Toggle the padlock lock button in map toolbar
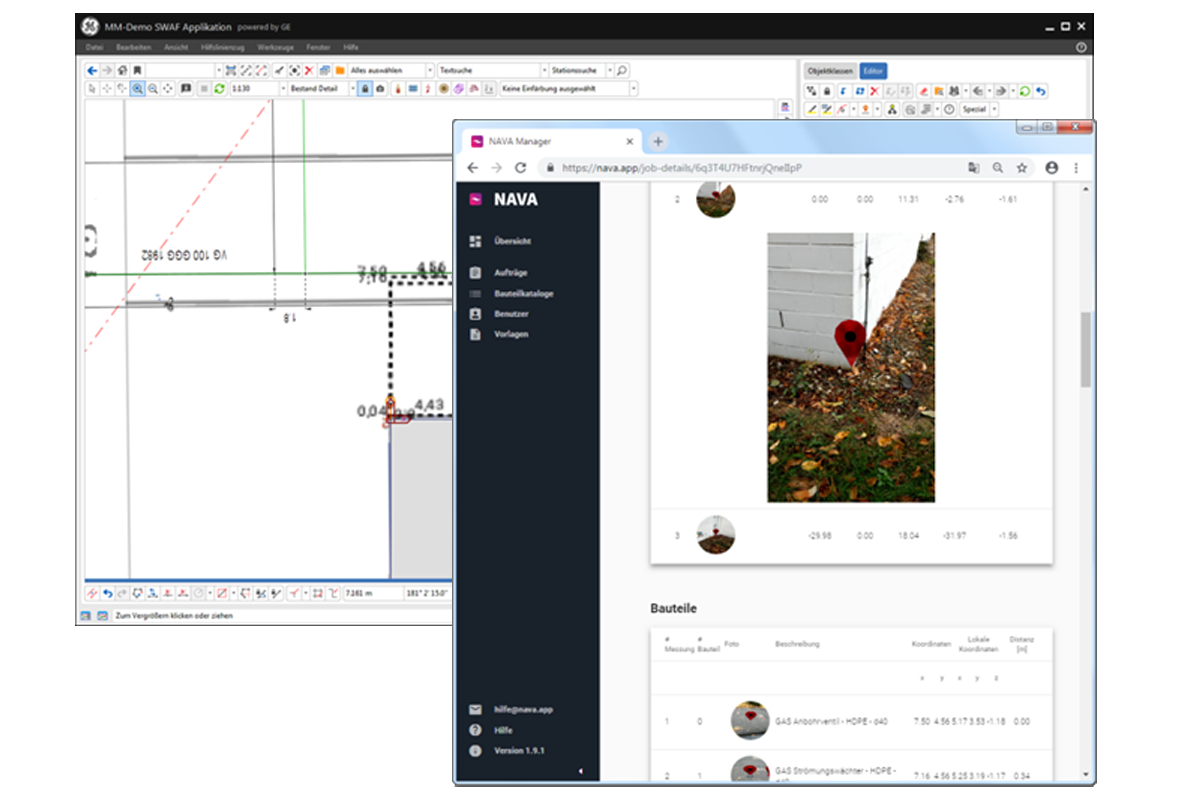This screenshot has width=1200, height=800. tap(365, 89)
